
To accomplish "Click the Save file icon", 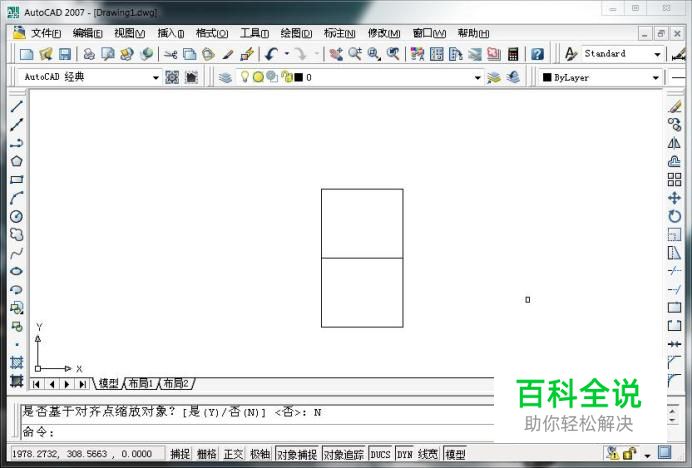I will (65, 54).
